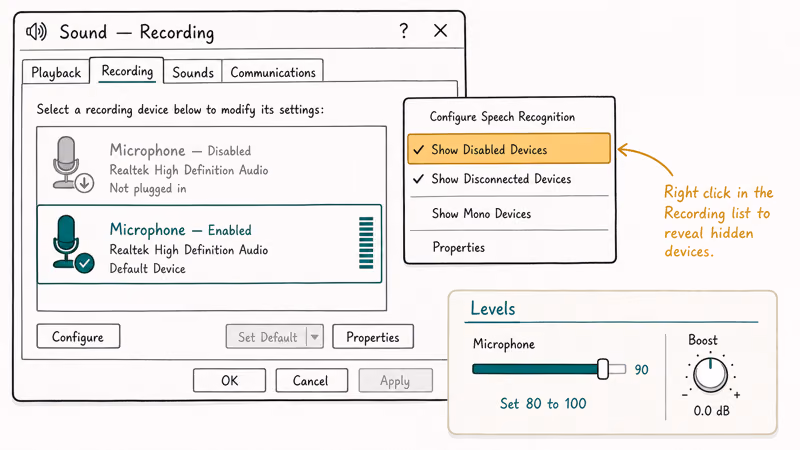The height and width of the screenshot is (450, 800).
Task: Click the Boost knob dial
Action: pyautogui.click(x=710, y=375)
